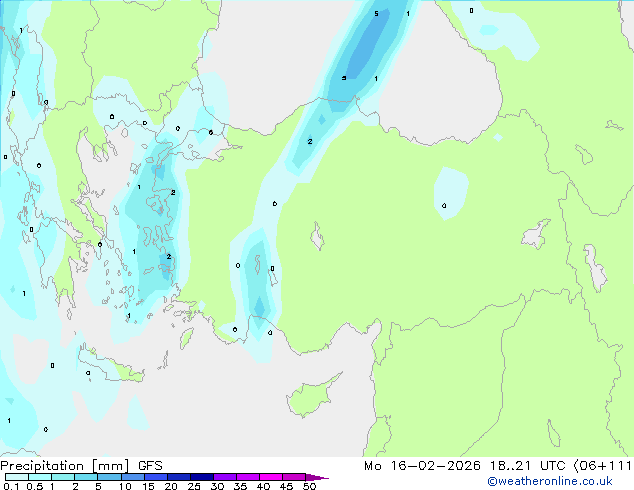Viewport: 634px width, 490px height.
Task: Click the island of Cyprus on map
Action: (311, 396)
